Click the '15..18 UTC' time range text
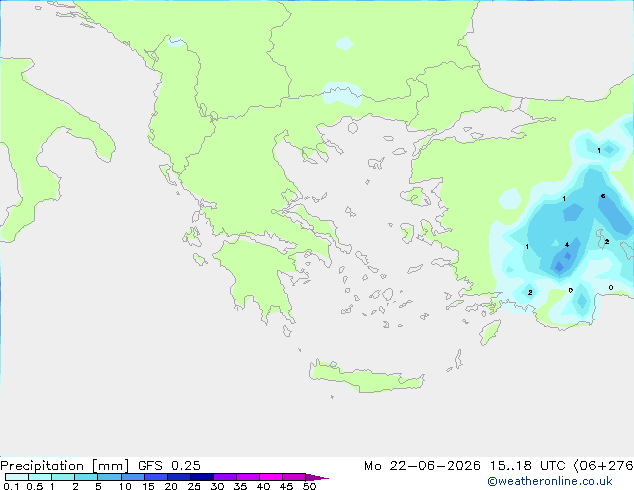The height and width of the screenshot is (490, 634). (x=527, y=466)
